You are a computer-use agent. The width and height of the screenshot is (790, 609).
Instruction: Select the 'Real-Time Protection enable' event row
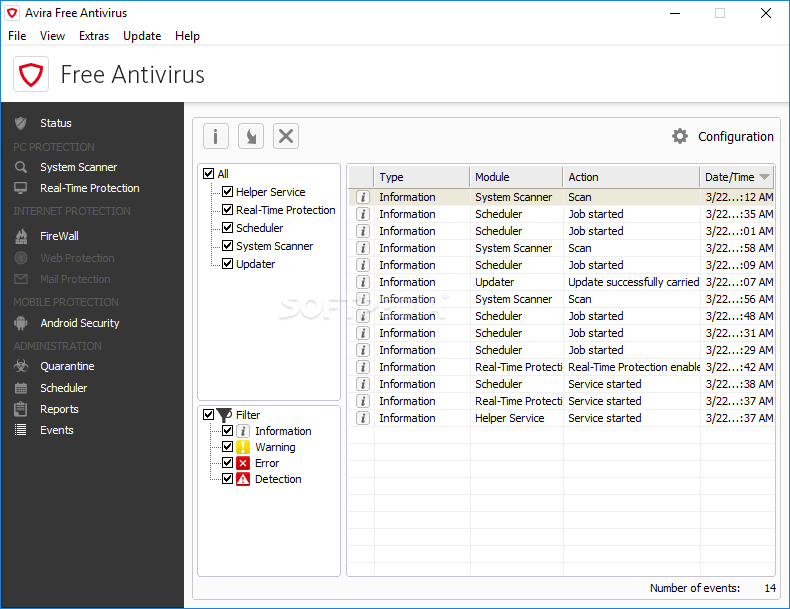tap(561, 367)
